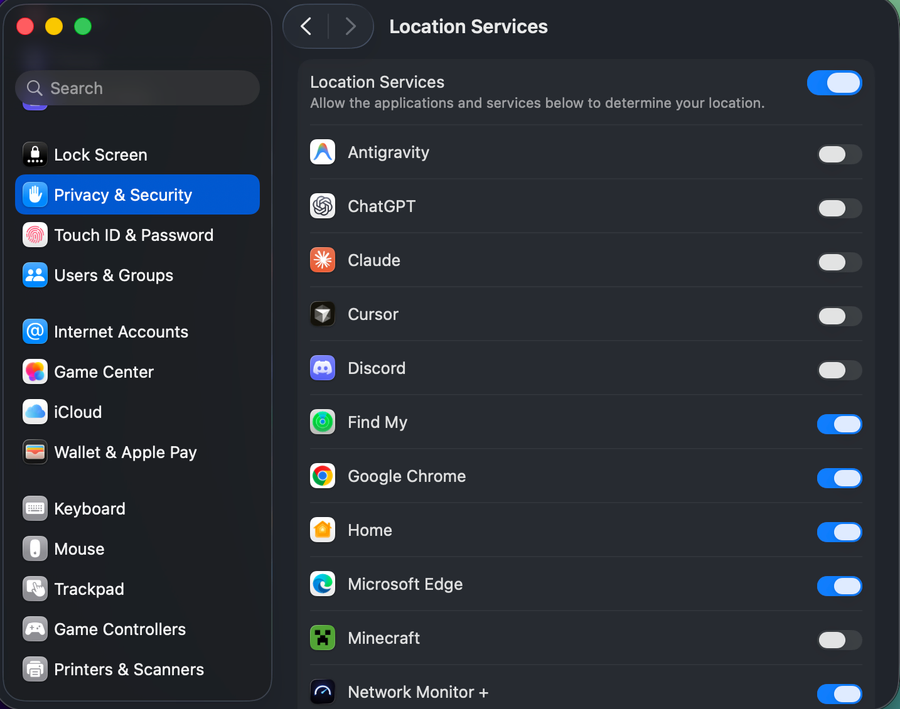The height and width of the screenshot is (709, 900).
Task: Click the Home app icon
Action: (323, 530)
